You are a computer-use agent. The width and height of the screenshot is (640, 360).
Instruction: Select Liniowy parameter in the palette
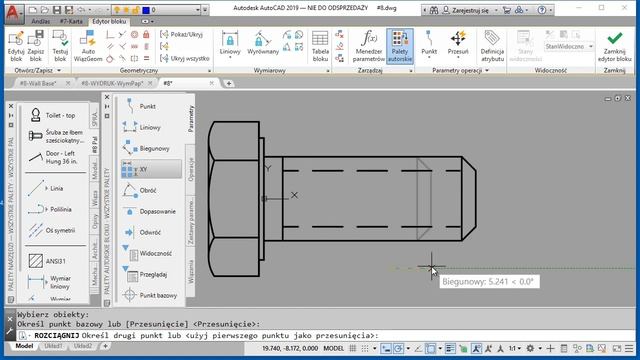pos(142,127)
